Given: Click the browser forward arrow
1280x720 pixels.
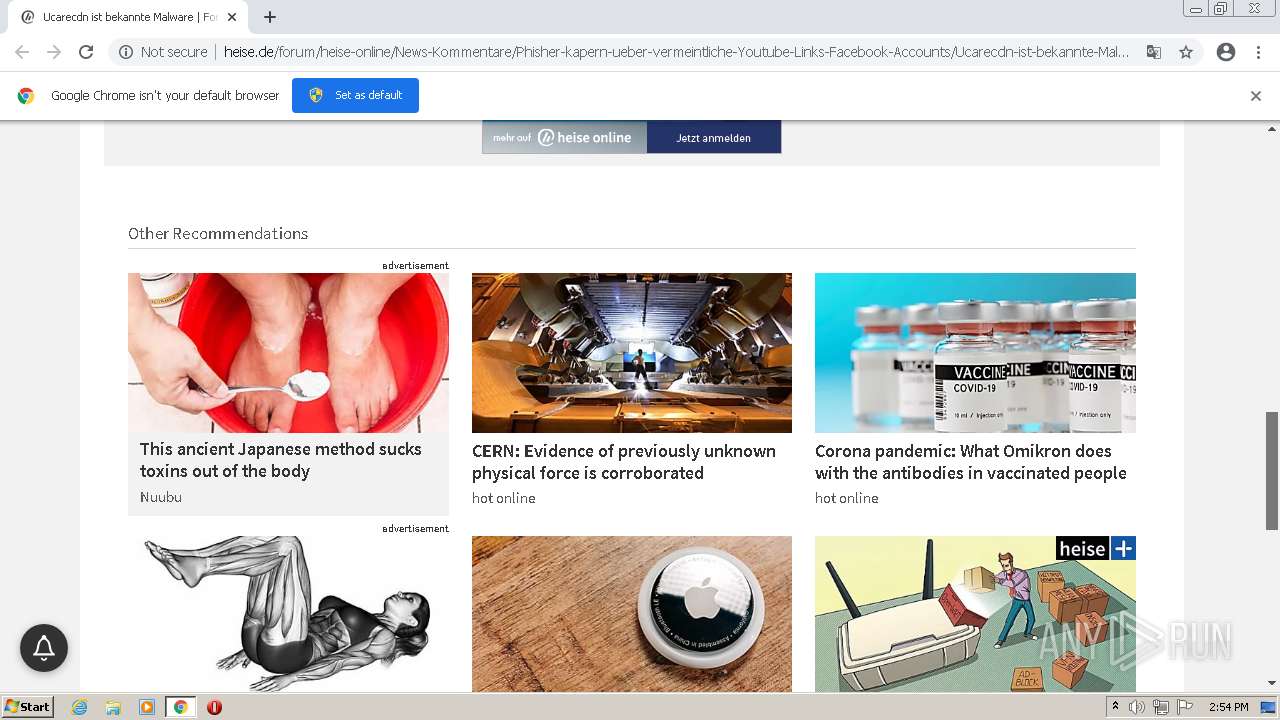Looking at the screenshot, I should click(54, 52).
